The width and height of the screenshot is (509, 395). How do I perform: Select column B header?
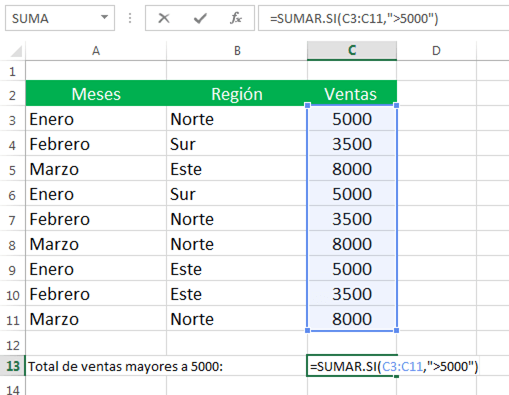pyautogui.click(x=237, y=51)
